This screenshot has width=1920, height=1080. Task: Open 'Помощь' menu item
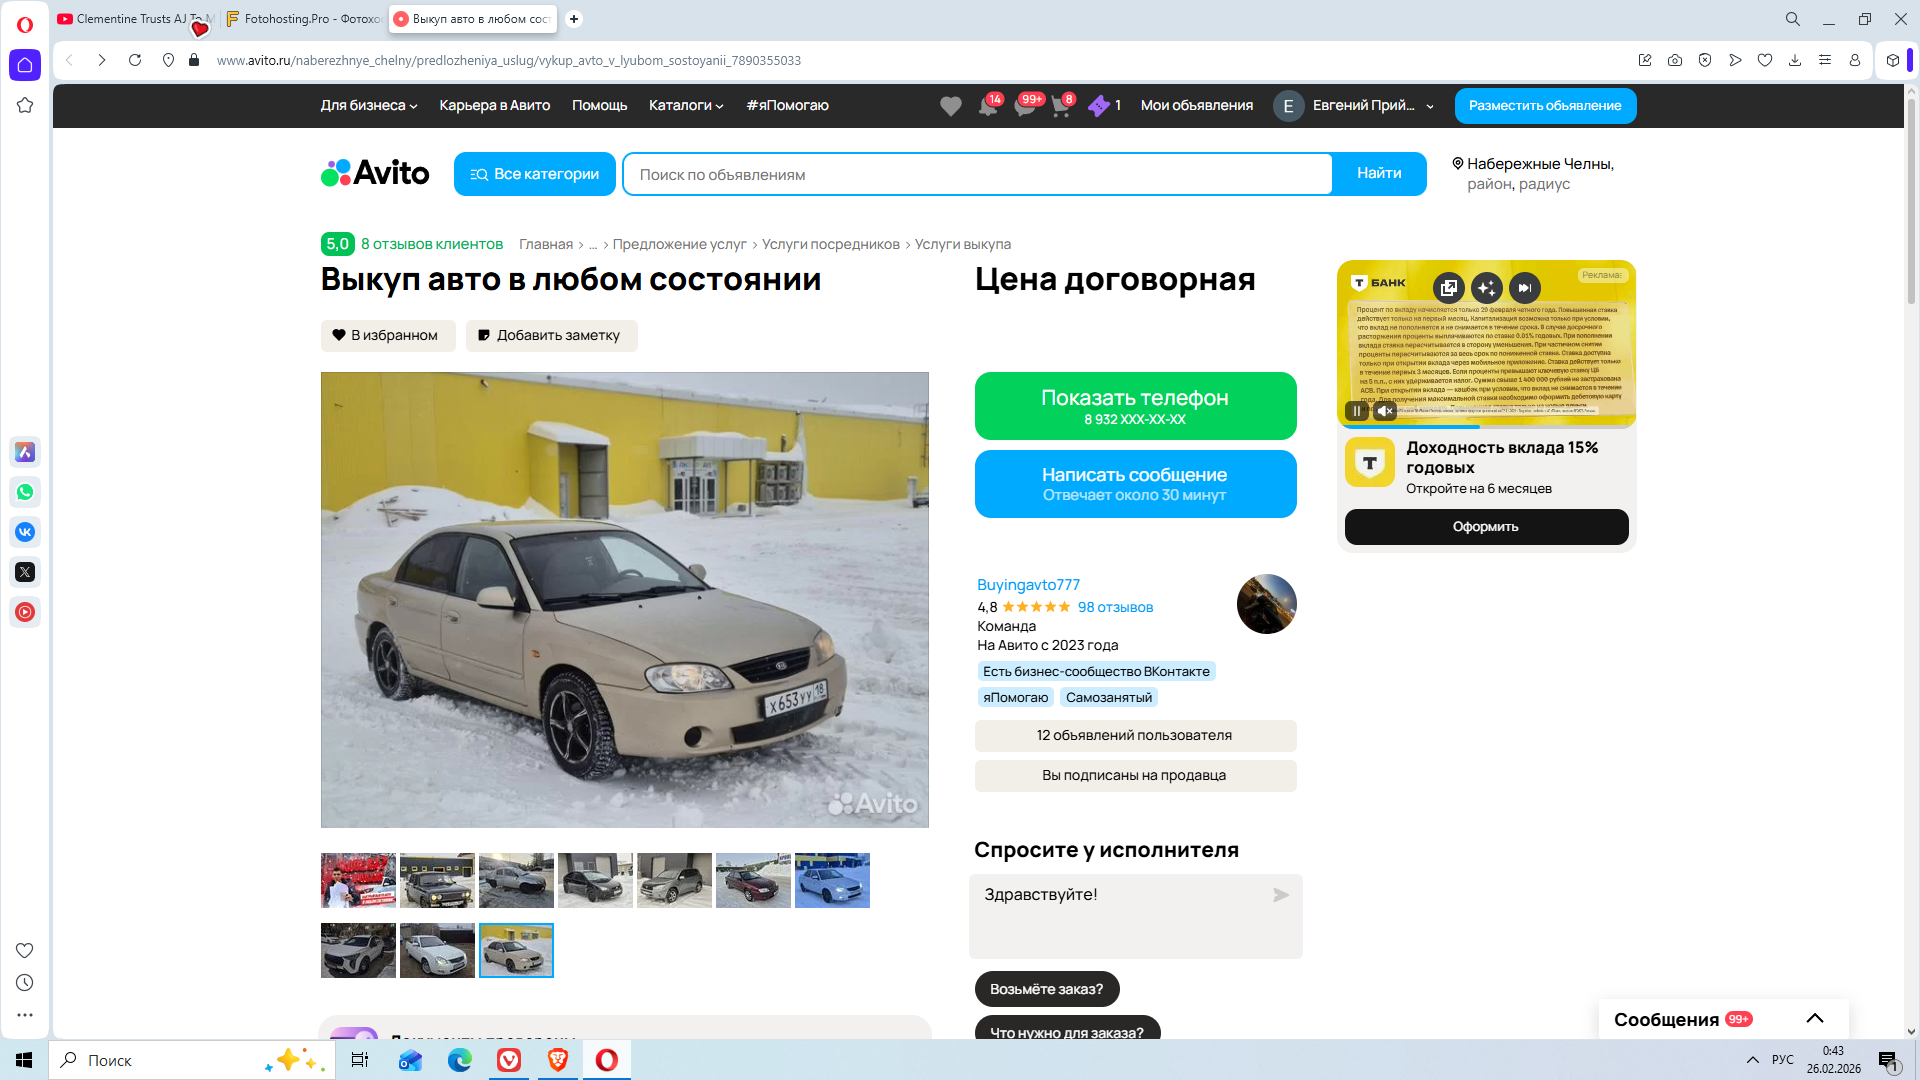[x=599, y=105]
